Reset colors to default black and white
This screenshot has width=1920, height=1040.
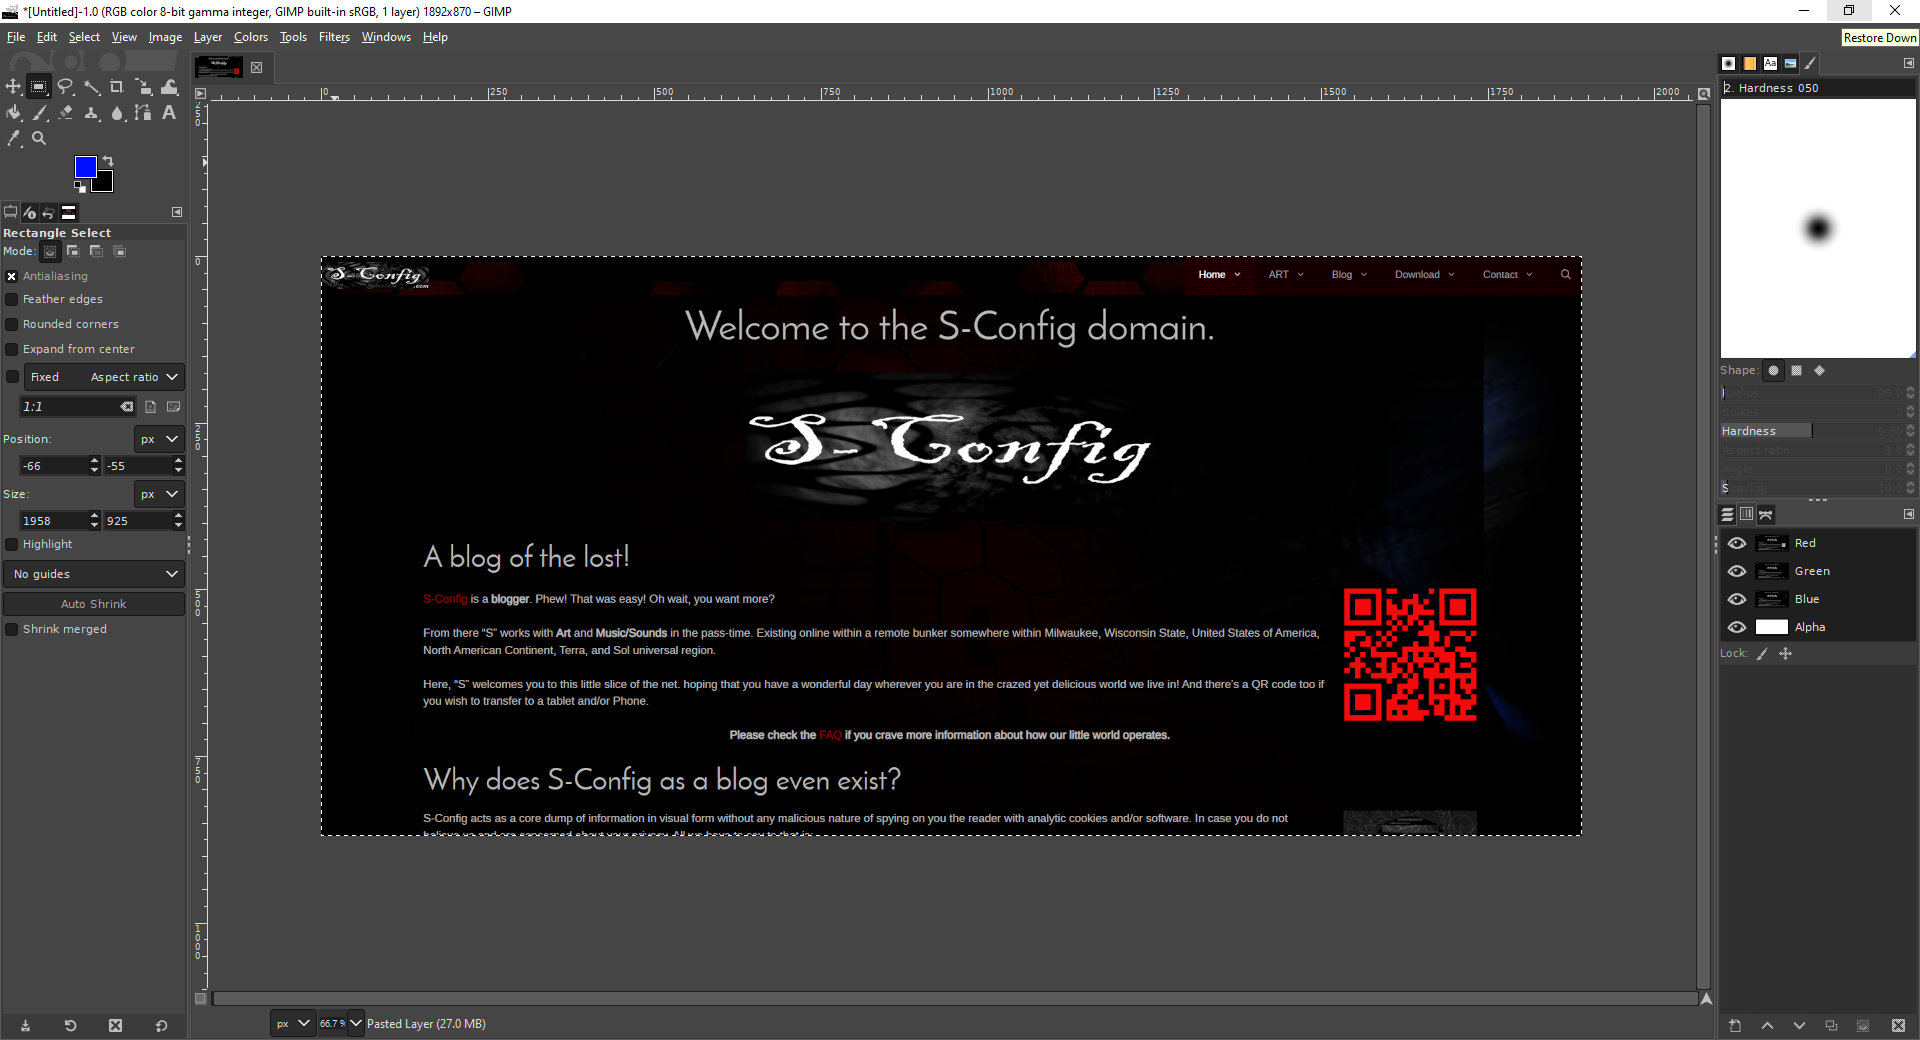(79, 186)
